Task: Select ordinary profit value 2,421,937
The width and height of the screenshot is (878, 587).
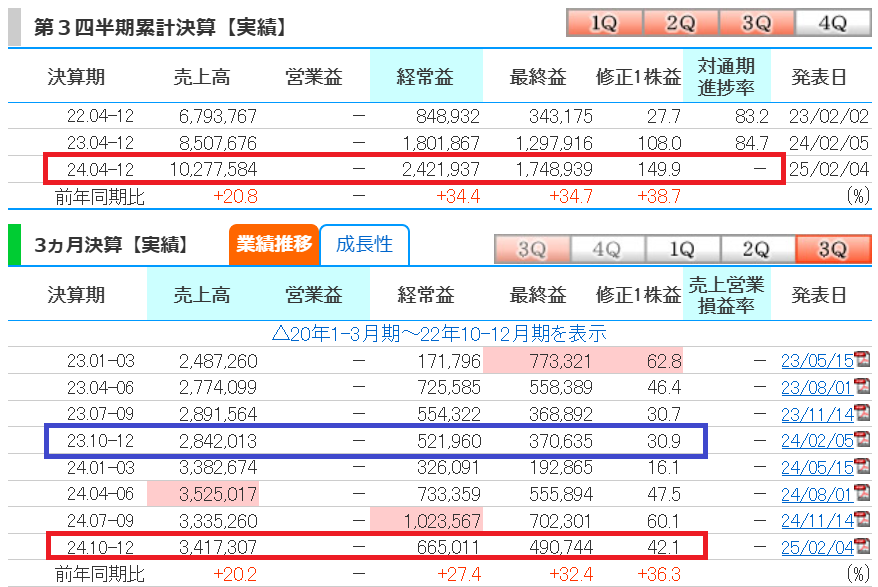Action: (x=441, y=169)
